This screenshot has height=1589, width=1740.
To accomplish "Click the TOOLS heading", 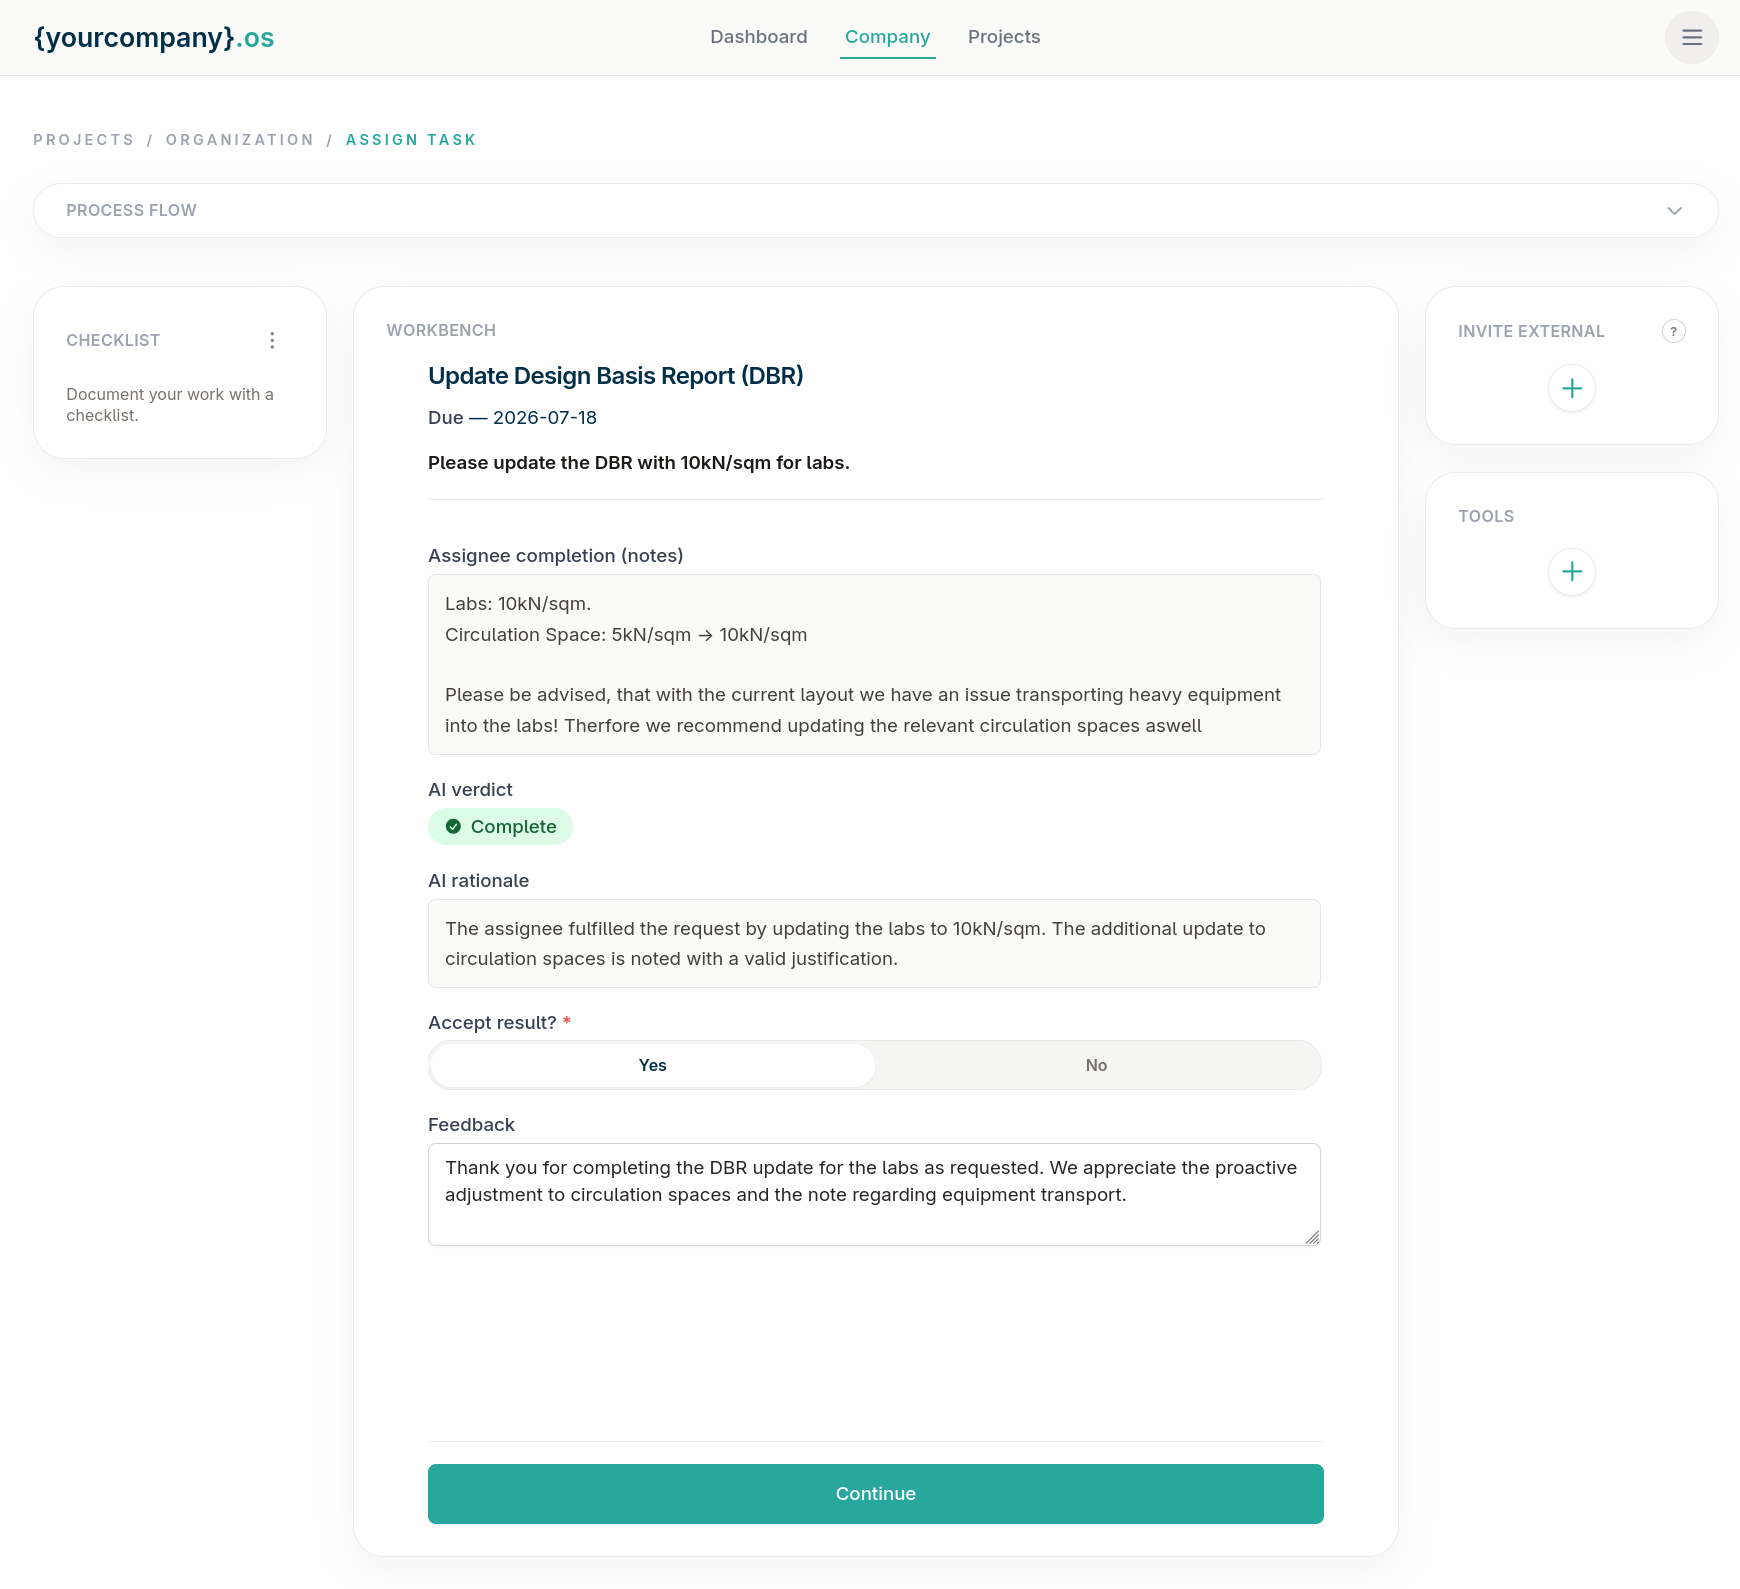I will coord(1485,517).
